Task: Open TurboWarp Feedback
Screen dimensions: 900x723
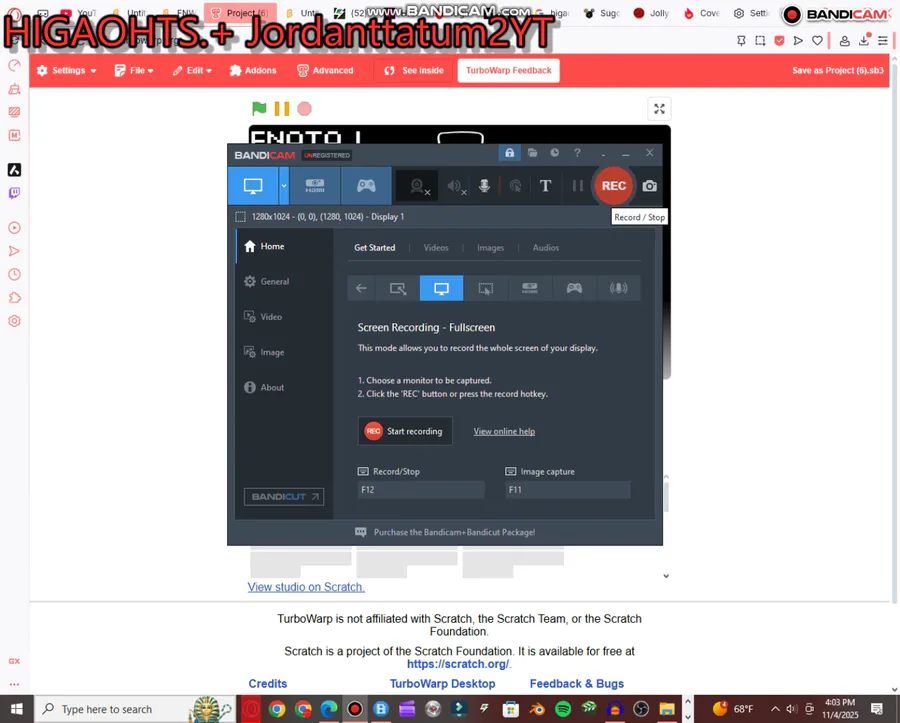Action: (509, 71)
